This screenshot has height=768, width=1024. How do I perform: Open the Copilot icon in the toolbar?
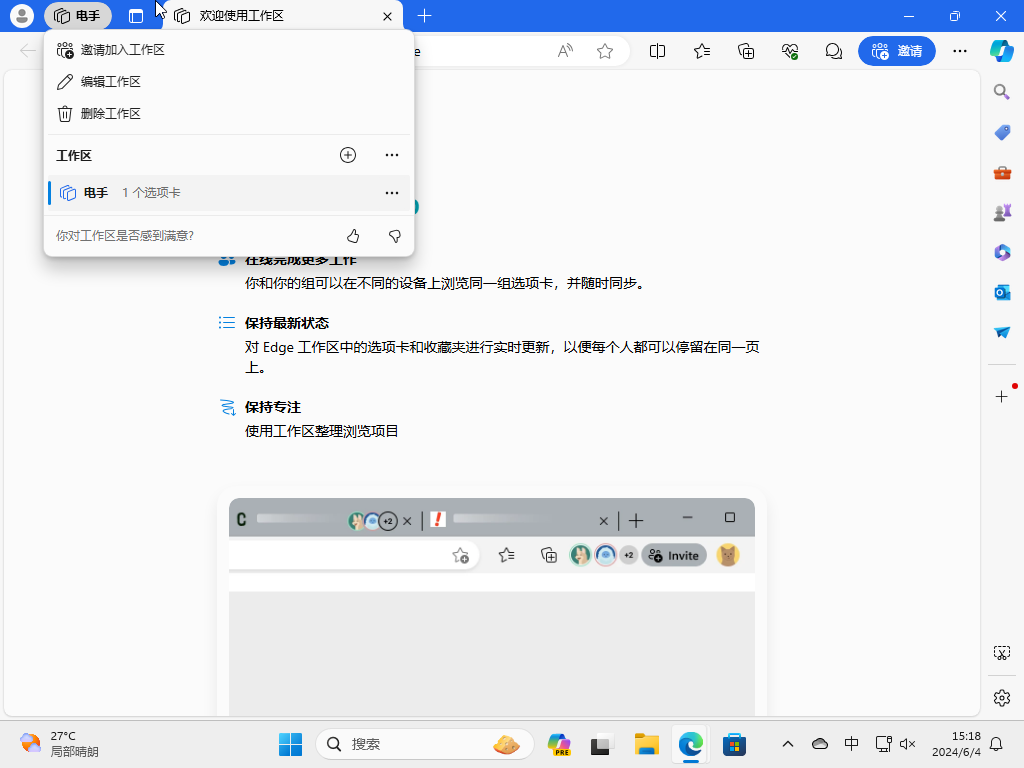click(x=1002, y=51)
